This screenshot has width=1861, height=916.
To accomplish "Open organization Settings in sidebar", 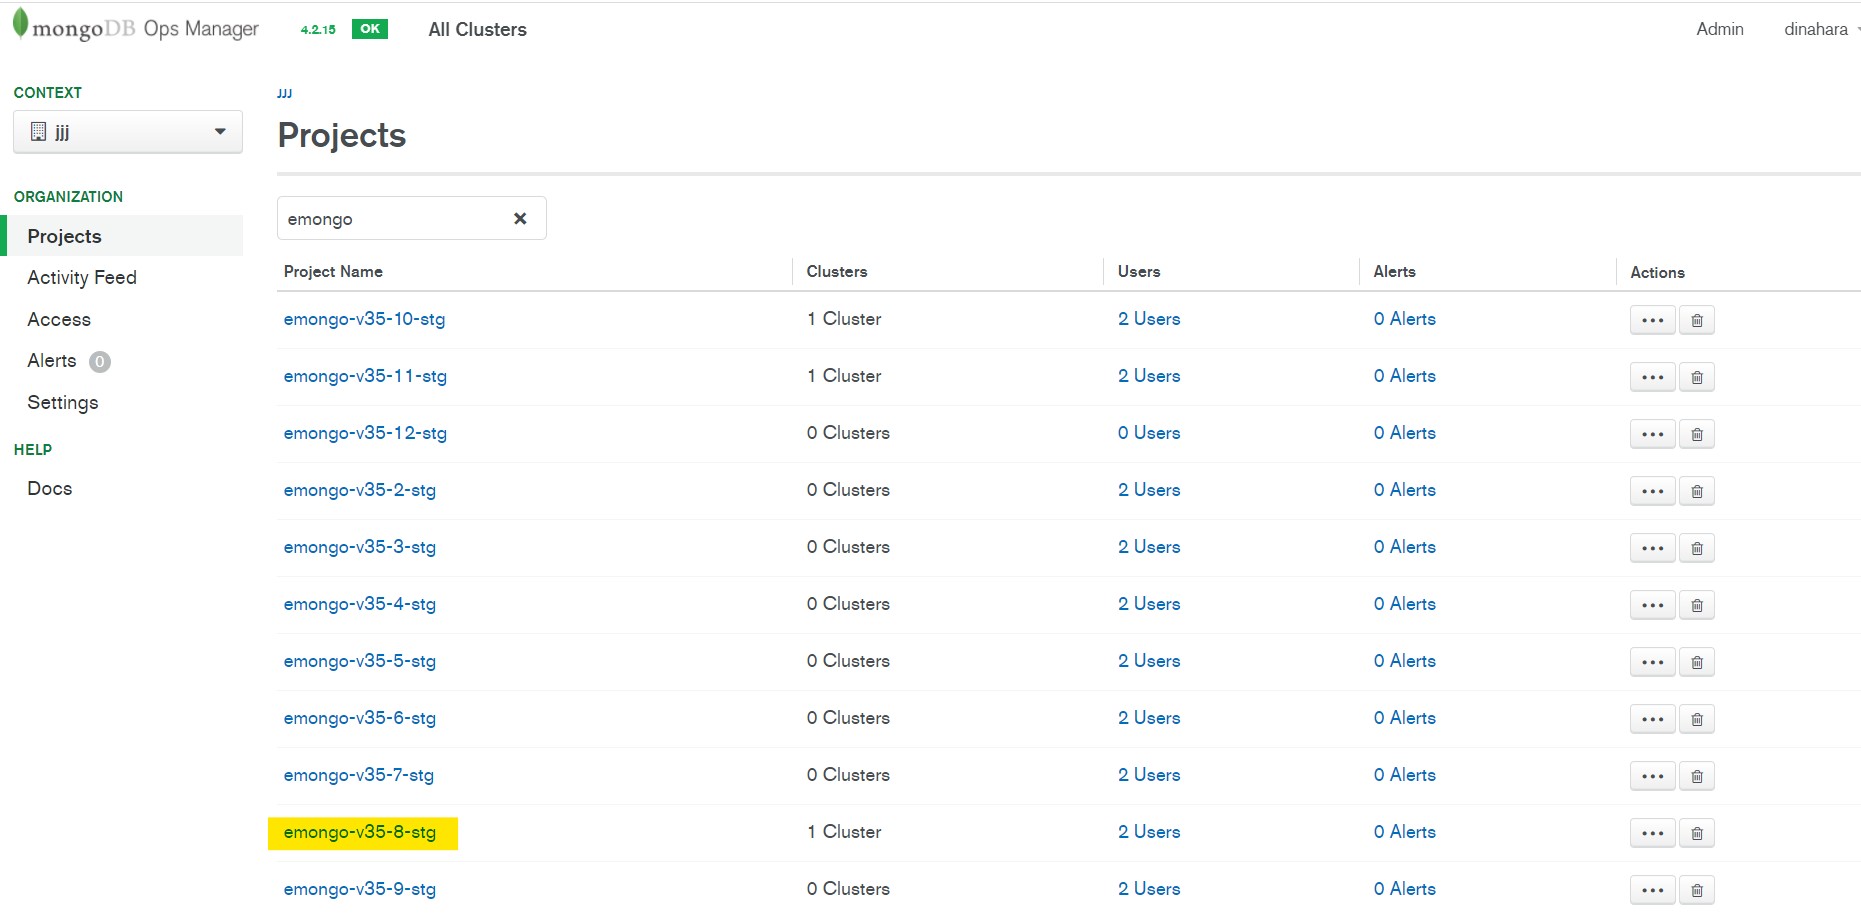I will pyautogui.click(x=63, y=403).
